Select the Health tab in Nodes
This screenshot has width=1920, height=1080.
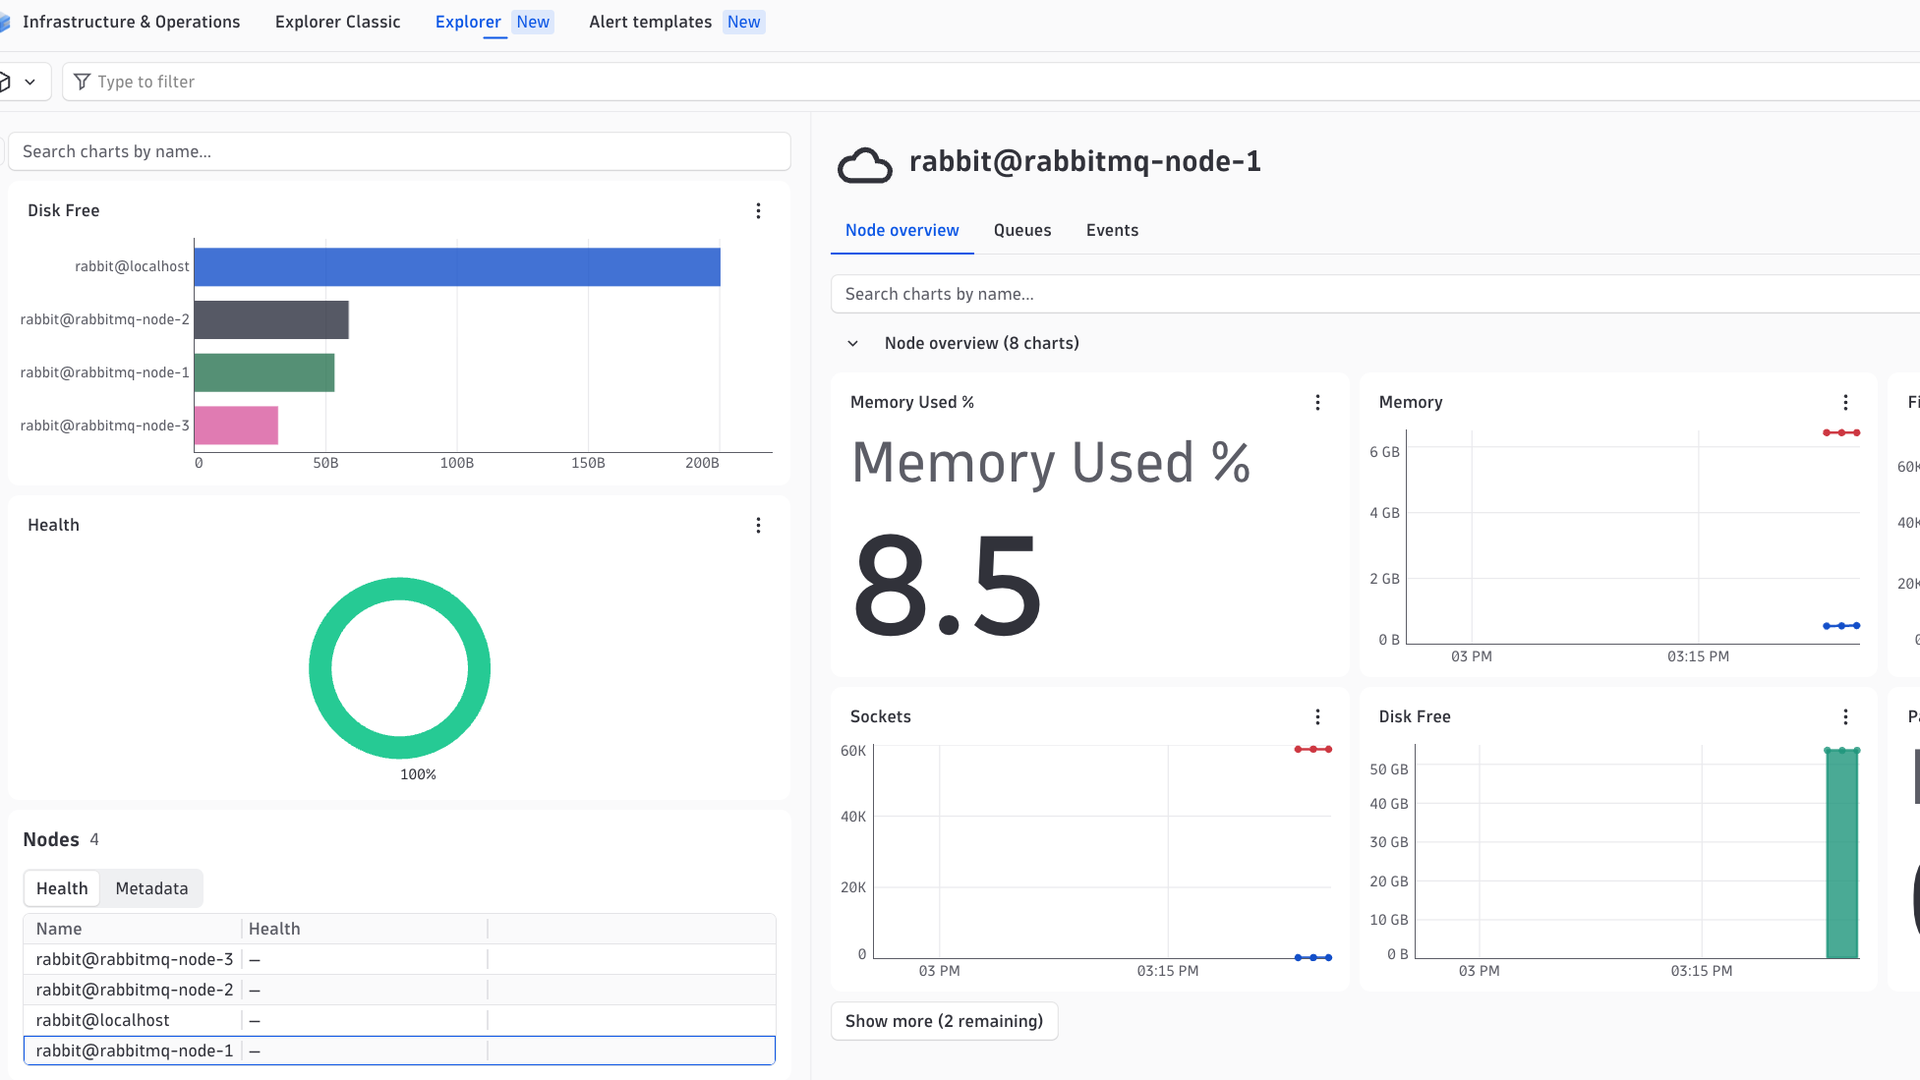[x=62, y=888]
